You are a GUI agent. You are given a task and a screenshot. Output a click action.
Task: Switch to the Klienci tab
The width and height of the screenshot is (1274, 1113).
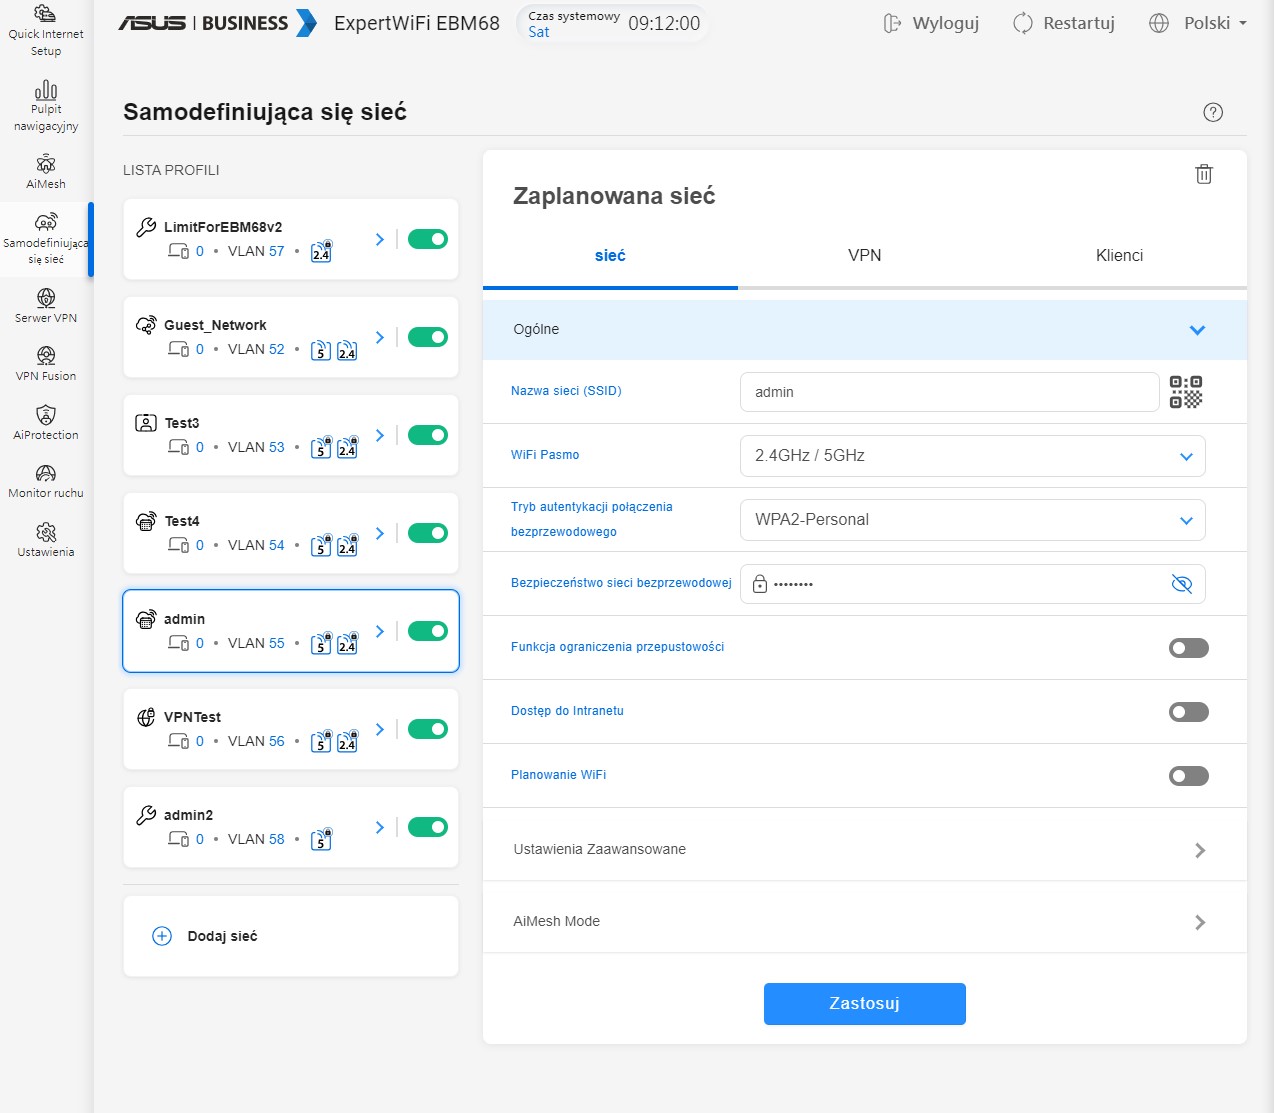1119,256
